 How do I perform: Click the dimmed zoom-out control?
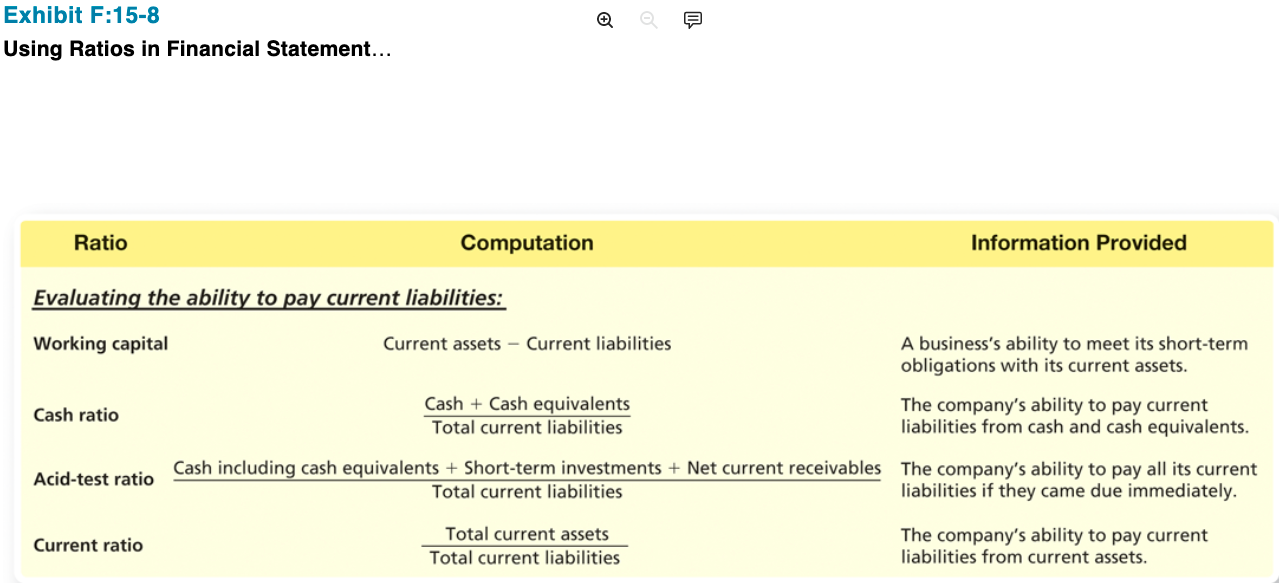click(648, 19)
